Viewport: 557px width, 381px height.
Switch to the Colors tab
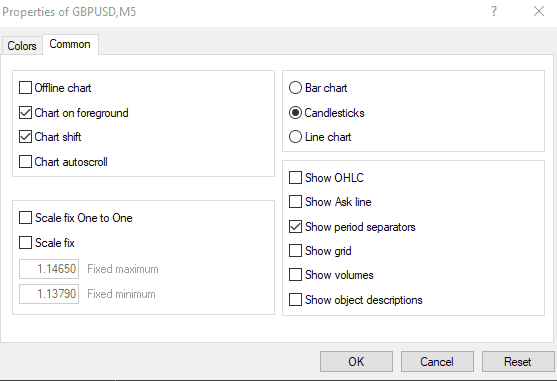[x=22, y=46]
